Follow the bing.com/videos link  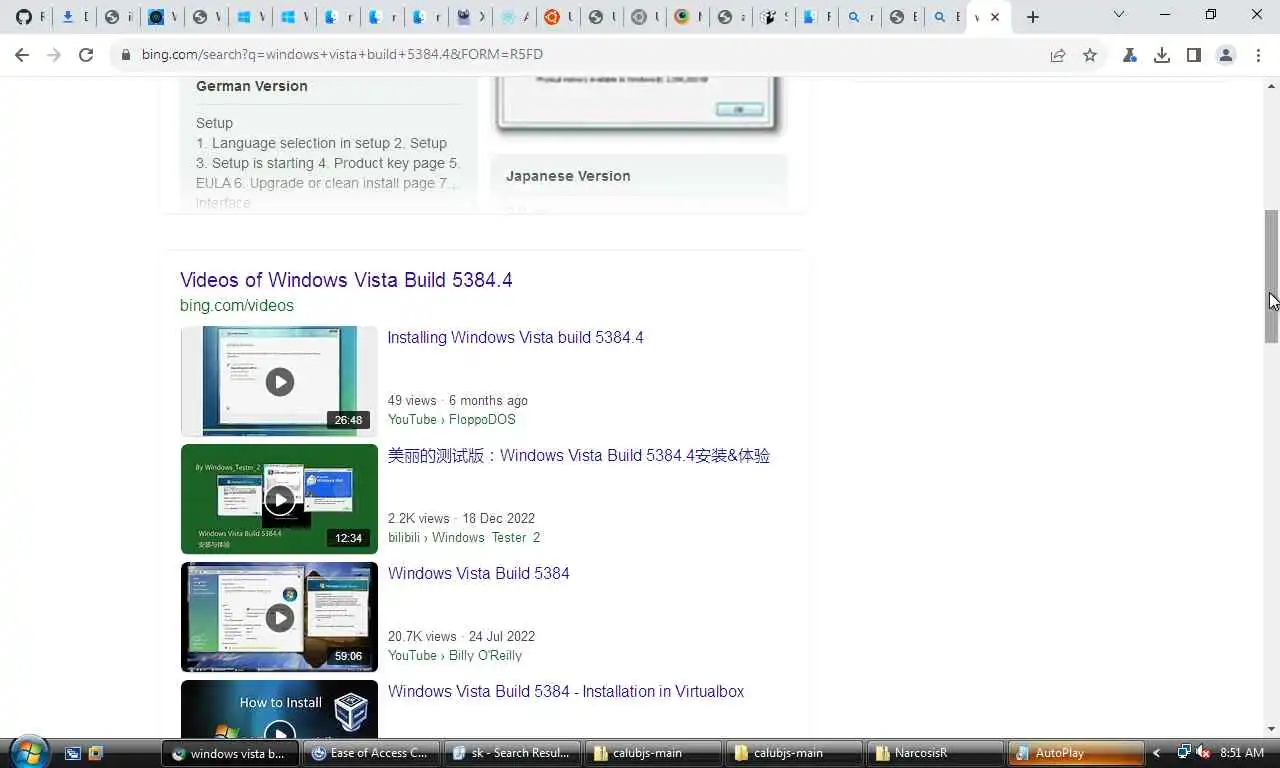point(237,306)
